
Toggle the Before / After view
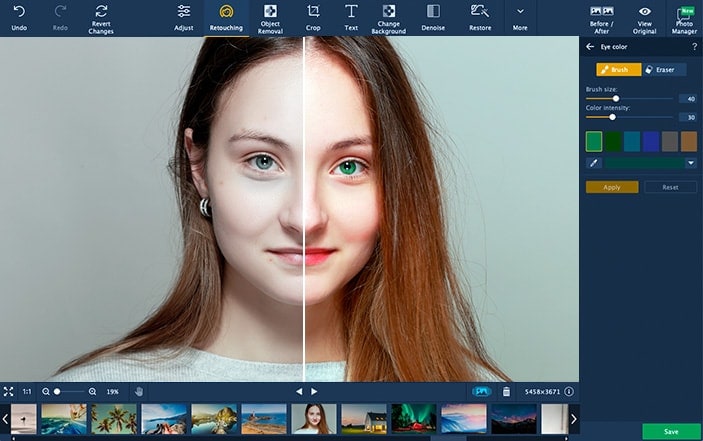[x=602, y=17]
